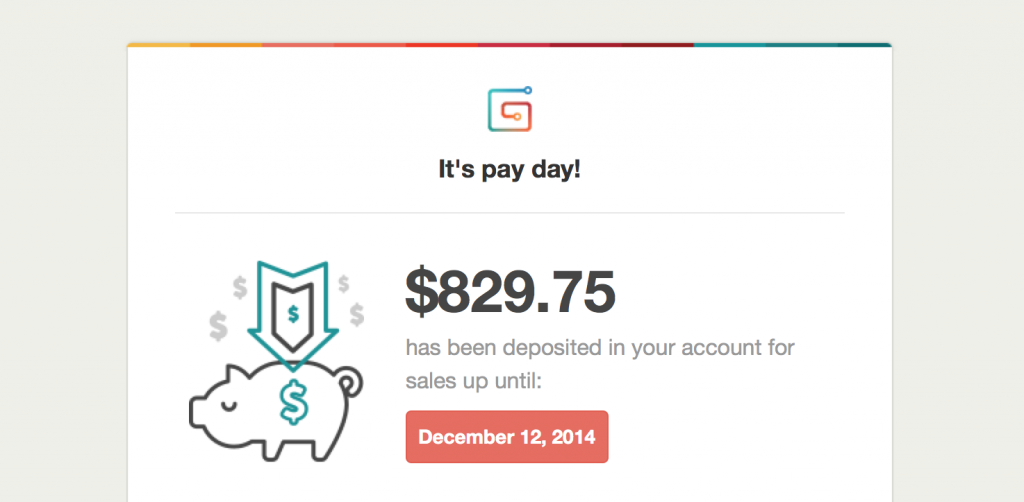Click the piggy bank illustration body
The width and height of the screenshot is (1024, 502).
(x=276, y=411)
